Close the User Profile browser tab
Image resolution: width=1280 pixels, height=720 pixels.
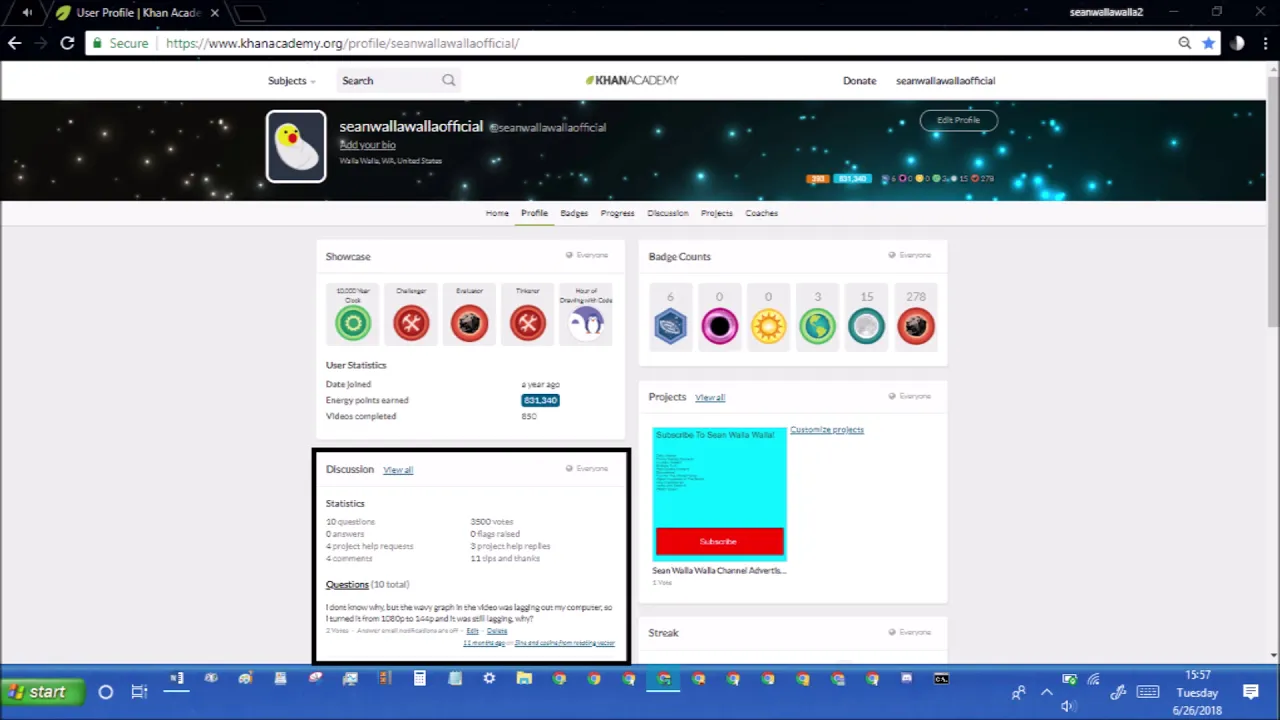coord(214,13)
